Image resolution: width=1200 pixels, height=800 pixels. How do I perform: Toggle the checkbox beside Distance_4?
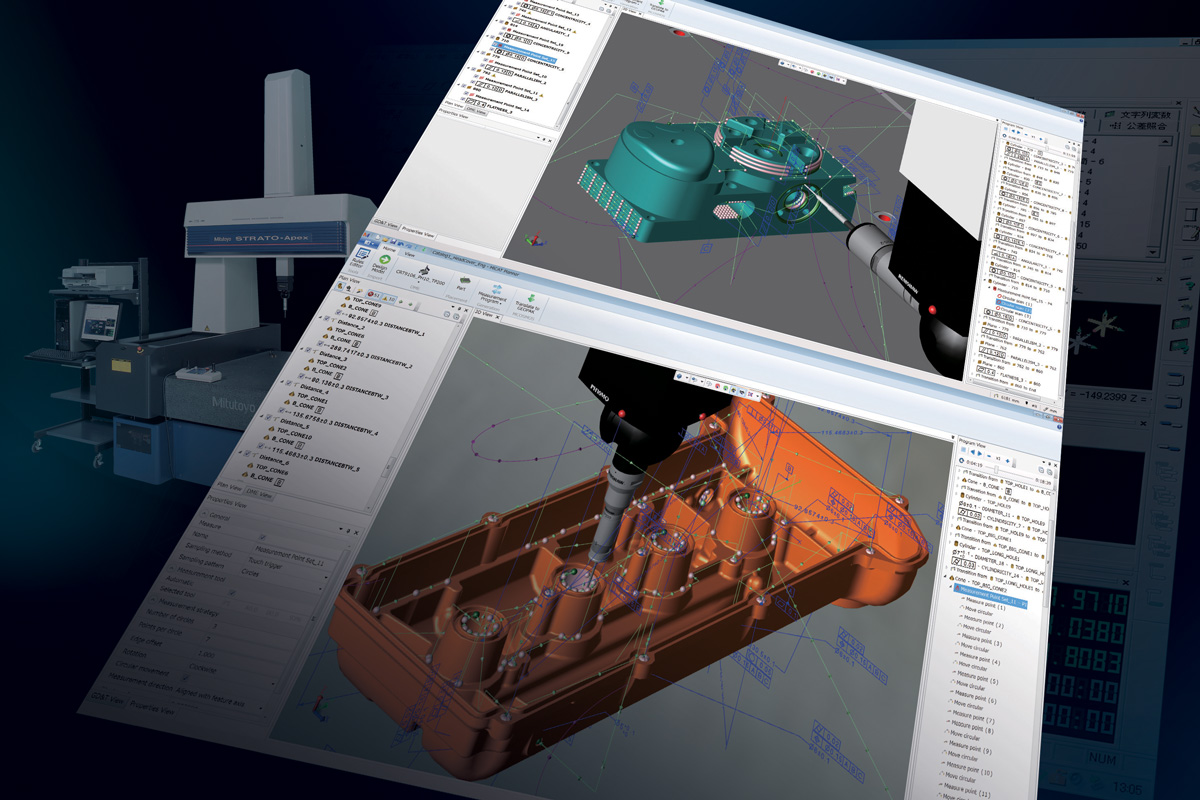[x=288, y=382]
